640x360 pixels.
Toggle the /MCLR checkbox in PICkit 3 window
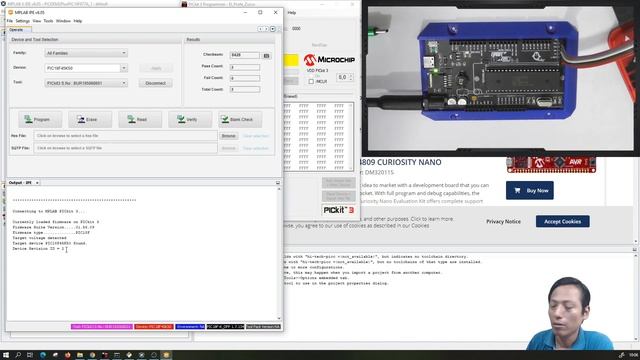pyautogui.click(x=311, y=82)
